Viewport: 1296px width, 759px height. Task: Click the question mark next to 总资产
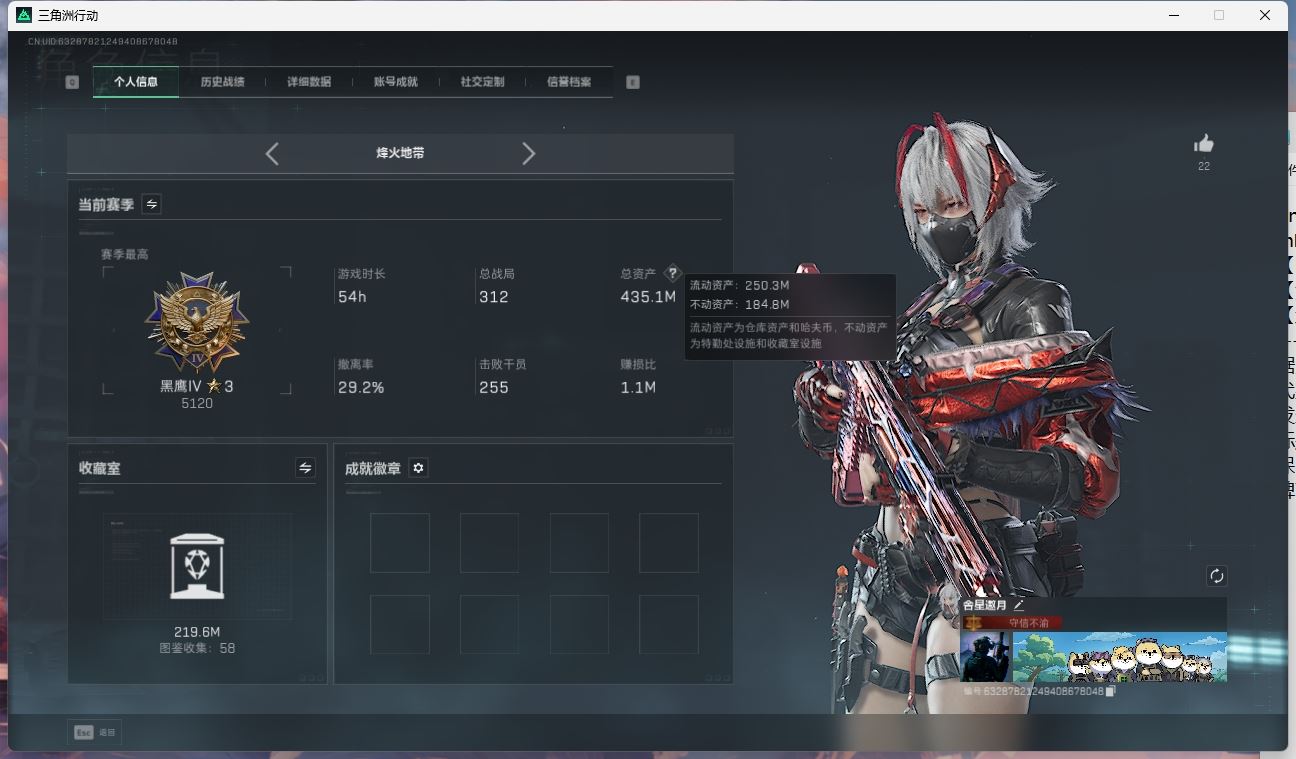(x=672, y=273)
